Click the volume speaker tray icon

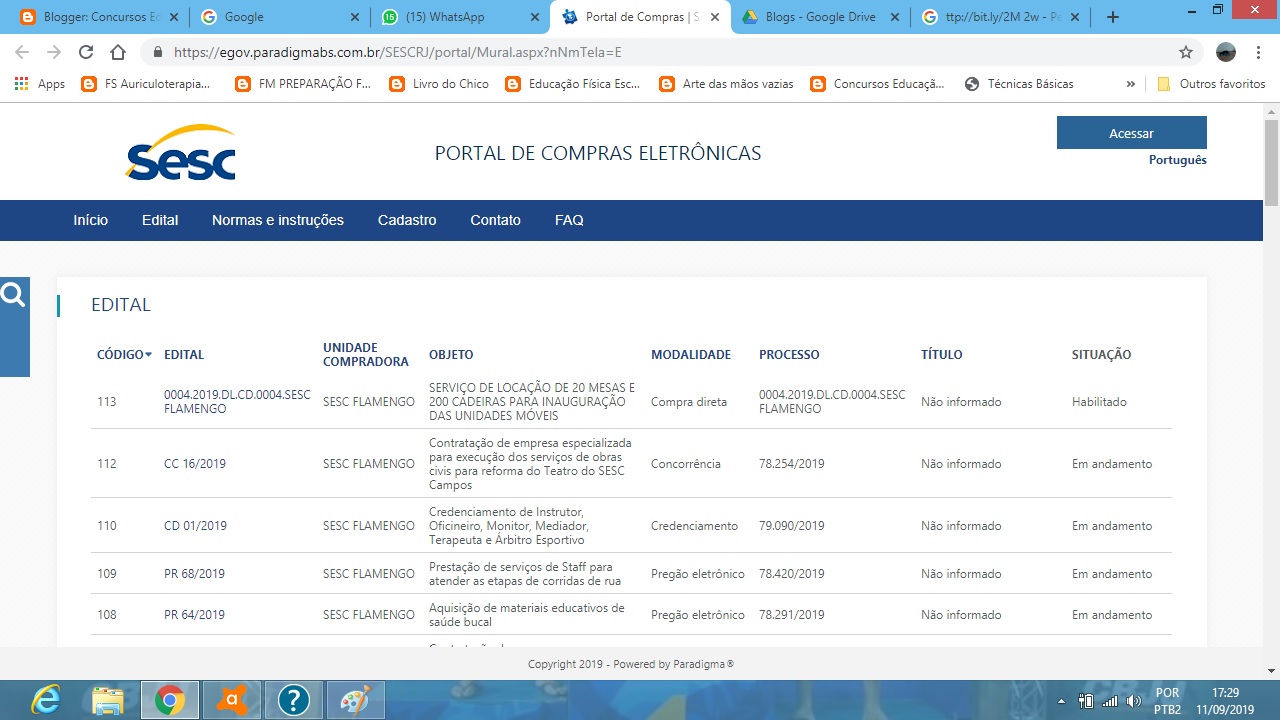(1134, 701)
